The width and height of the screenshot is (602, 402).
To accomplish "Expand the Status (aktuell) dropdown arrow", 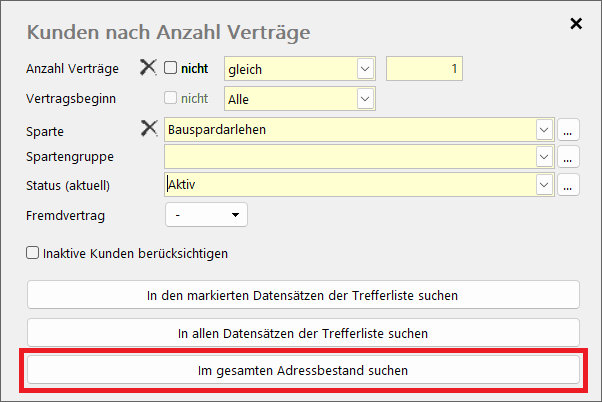I will click(544, 184).
